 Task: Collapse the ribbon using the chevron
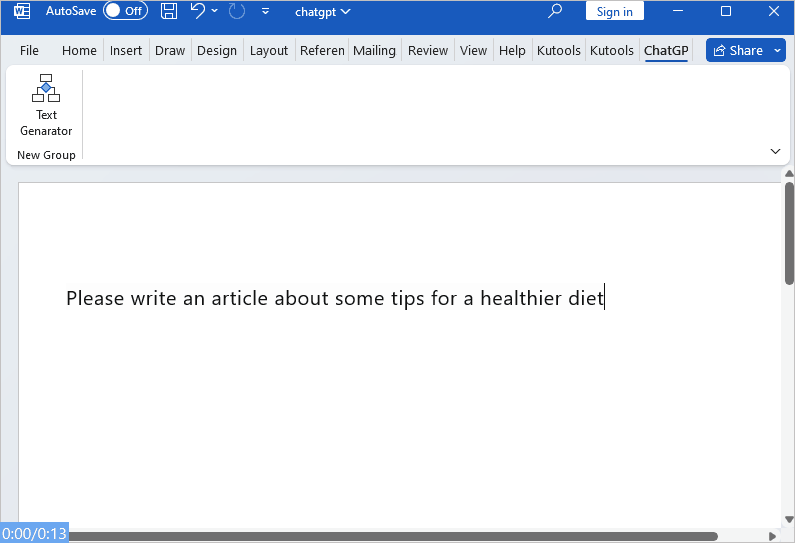(775, 151)
